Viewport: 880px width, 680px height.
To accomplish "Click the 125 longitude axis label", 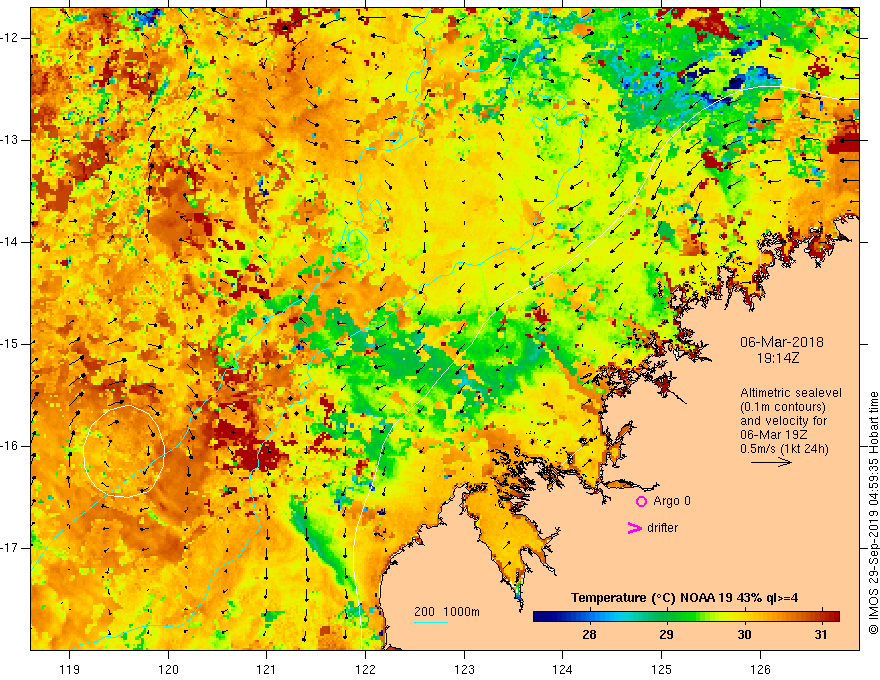I will (662, 669).
